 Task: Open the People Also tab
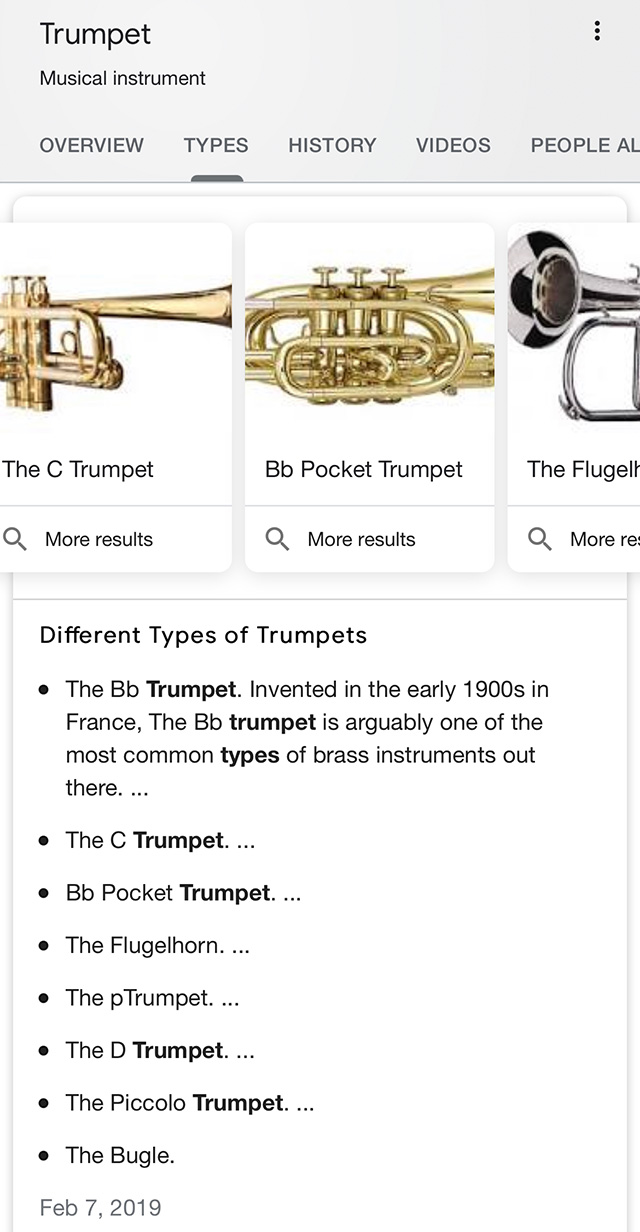tap(584, 145)
